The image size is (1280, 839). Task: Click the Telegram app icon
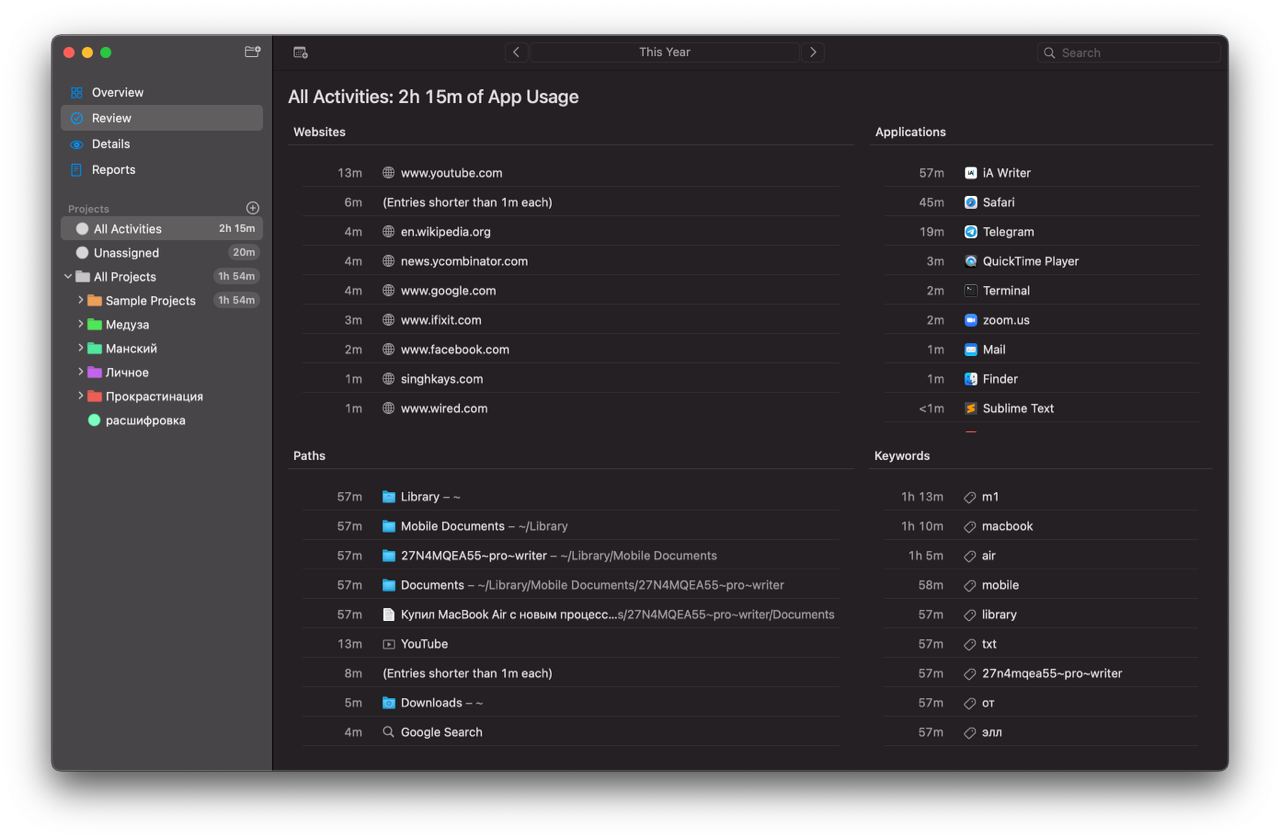point(970,232)
